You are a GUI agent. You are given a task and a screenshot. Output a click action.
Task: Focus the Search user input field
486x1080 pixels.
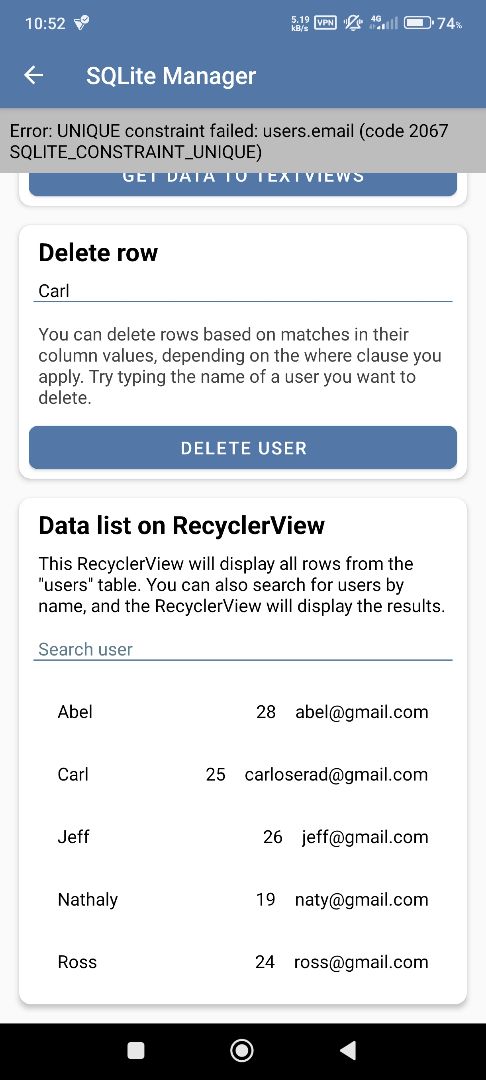(x=243, y=649)
